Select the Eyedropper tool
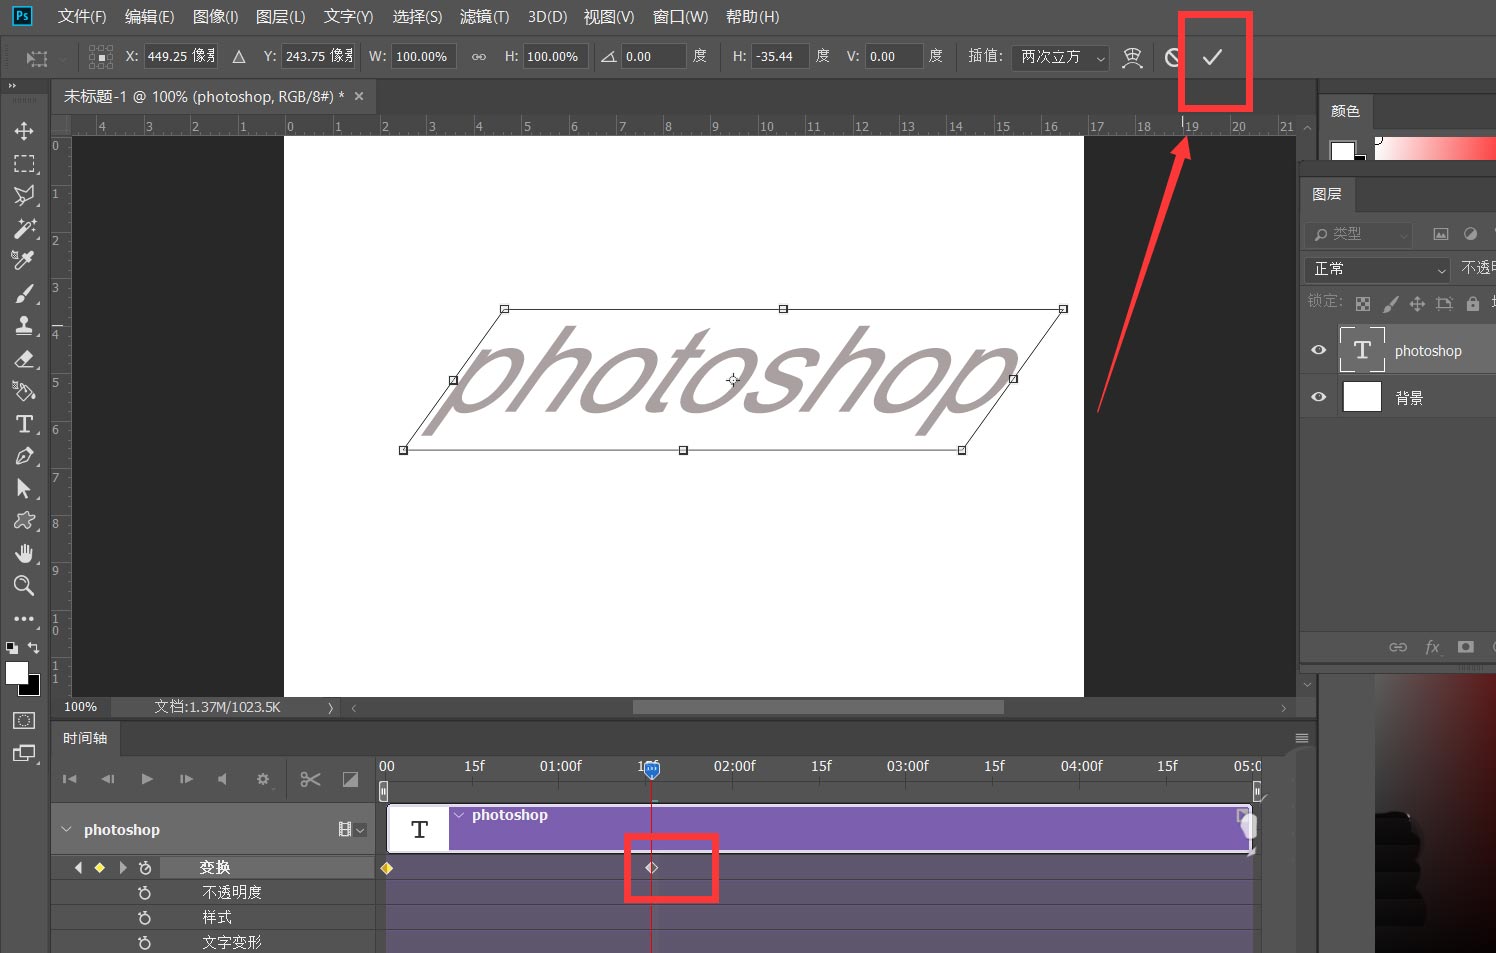The height and width of the screenshot is (953, 1496). [x=24, y=260]
